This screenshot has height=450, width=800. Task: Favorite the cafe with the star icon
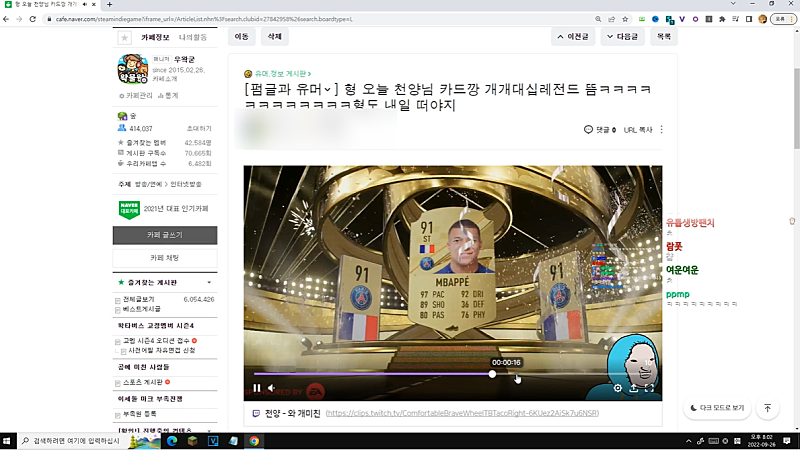[124, 37]
